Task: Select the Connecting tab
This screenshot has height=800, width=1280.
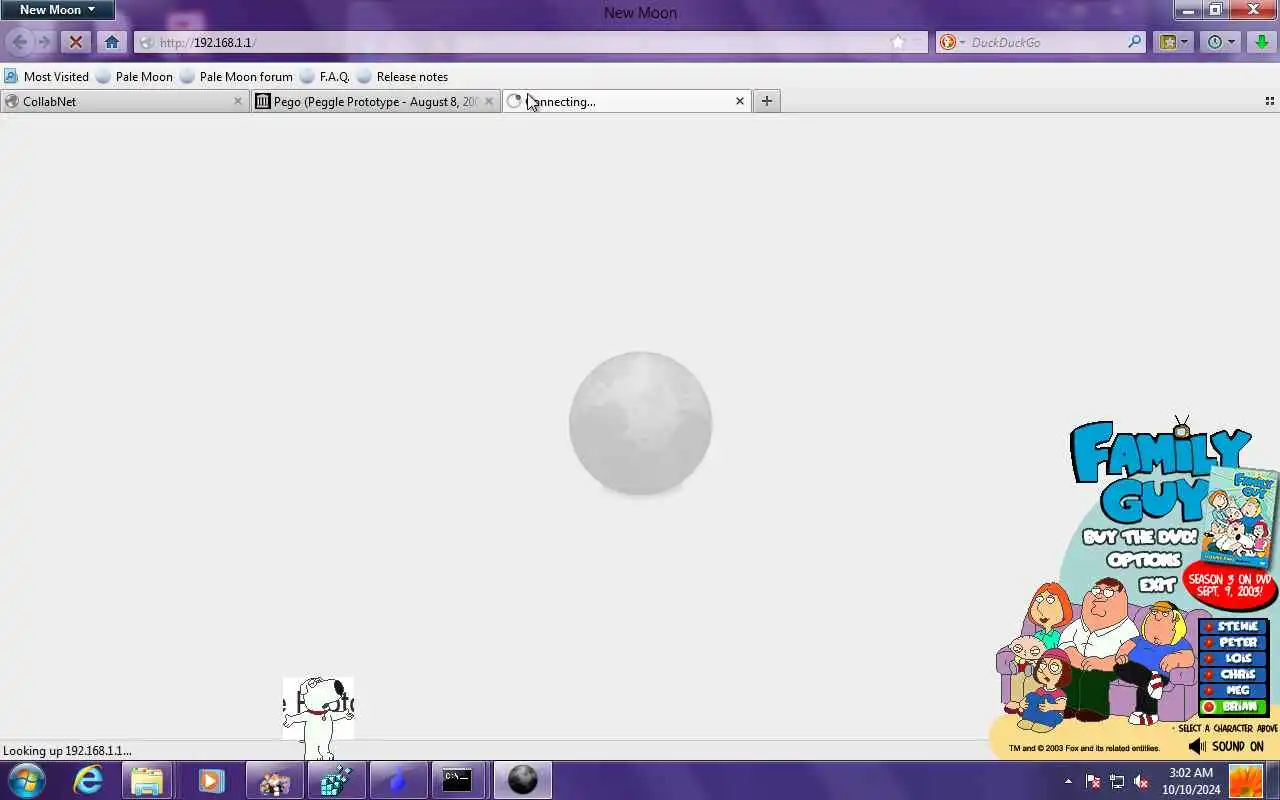Action: [x=626, y=101]
